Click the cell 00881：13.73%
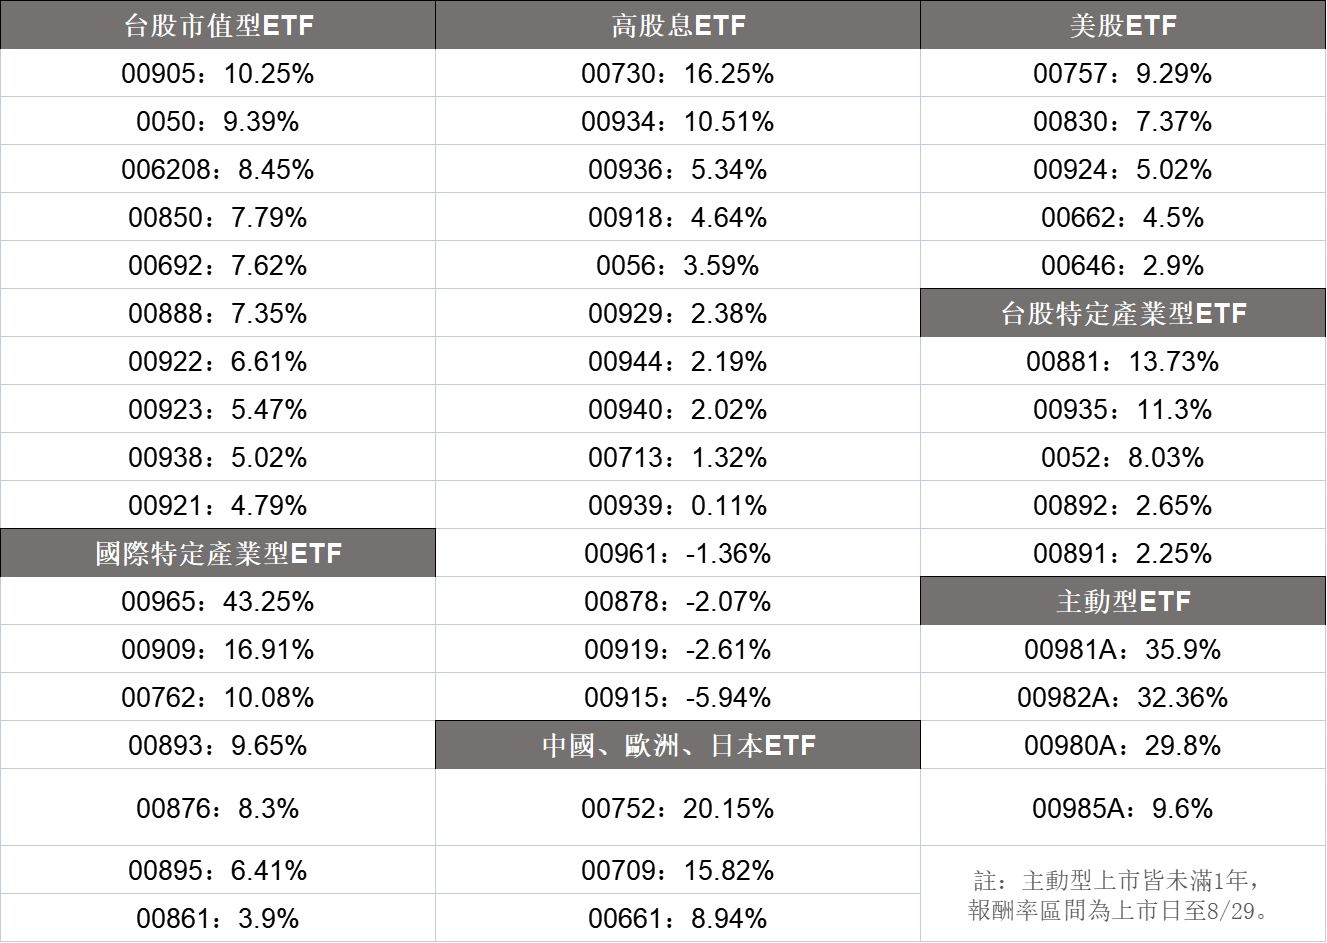Screen dimensions: 1327x943 click(1123, 361)
